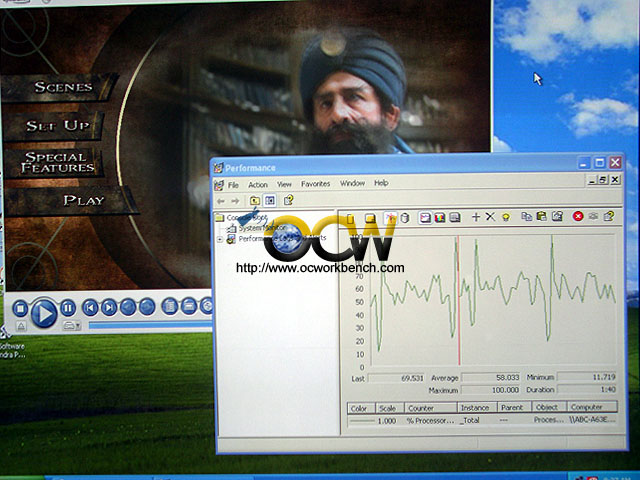Expand Performance Logs and Alerts node

(220, 239)
